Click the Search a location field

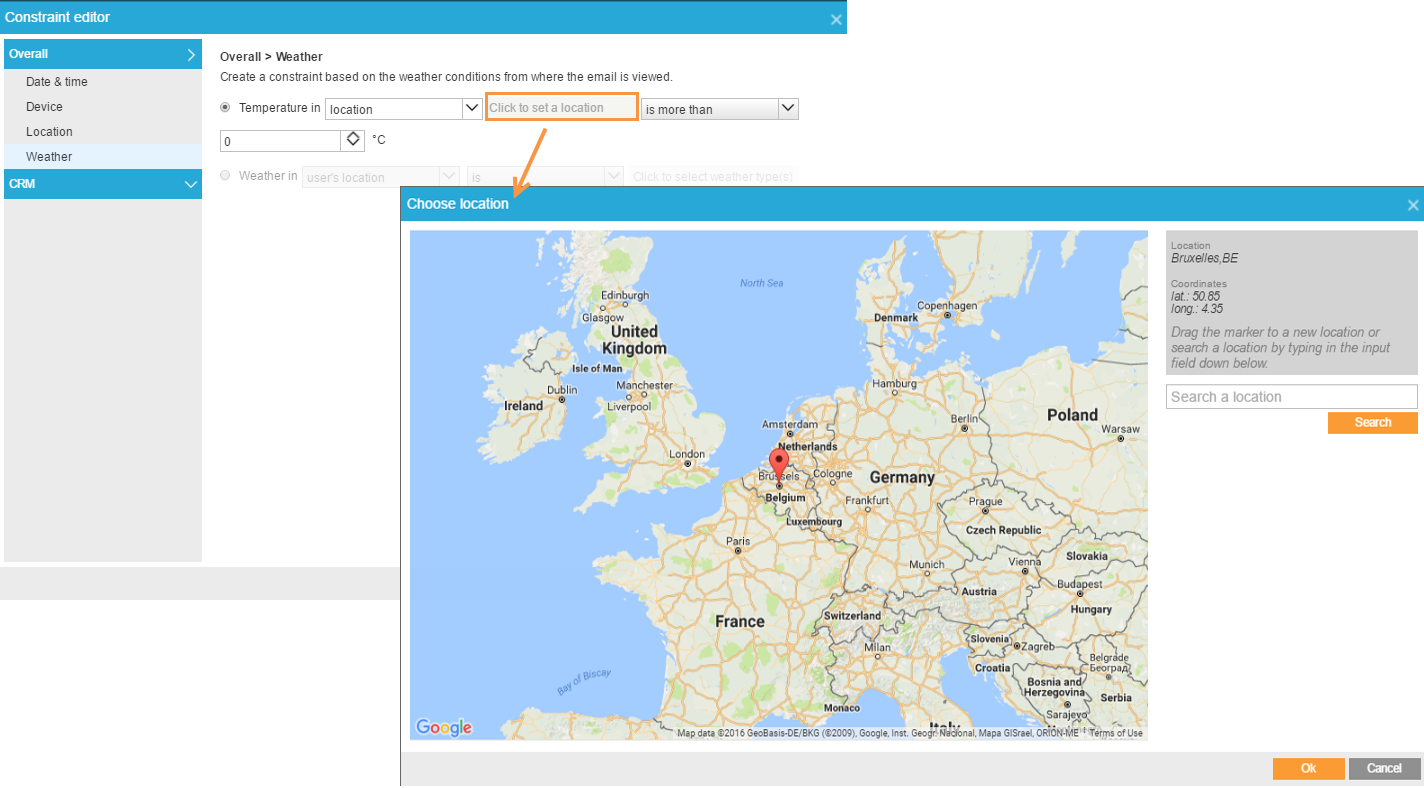click(x=1291, y=397)
